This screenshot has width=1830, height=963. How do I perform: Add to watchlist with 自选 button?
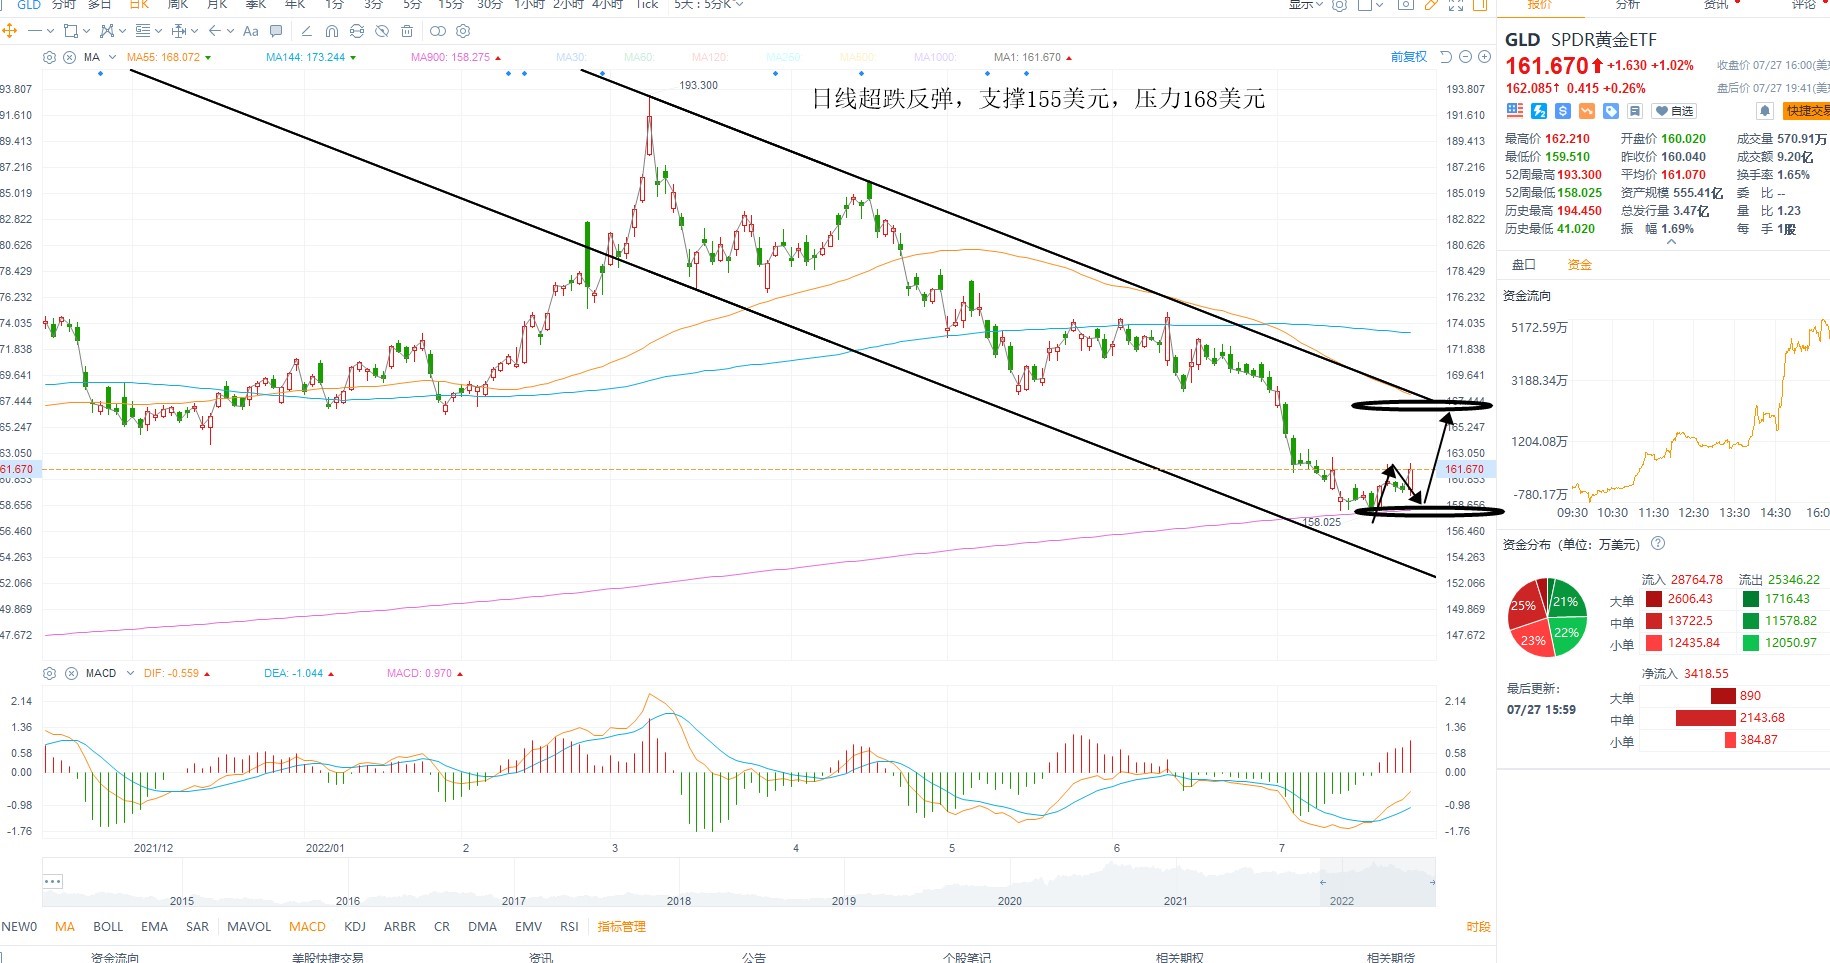[x=1674, y=111]
